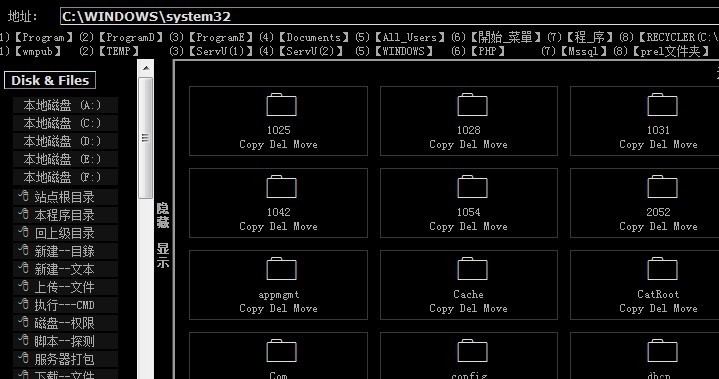Click Move under folder 1054
The height and width of the screenshot is (379, 719).
[495, 226]
